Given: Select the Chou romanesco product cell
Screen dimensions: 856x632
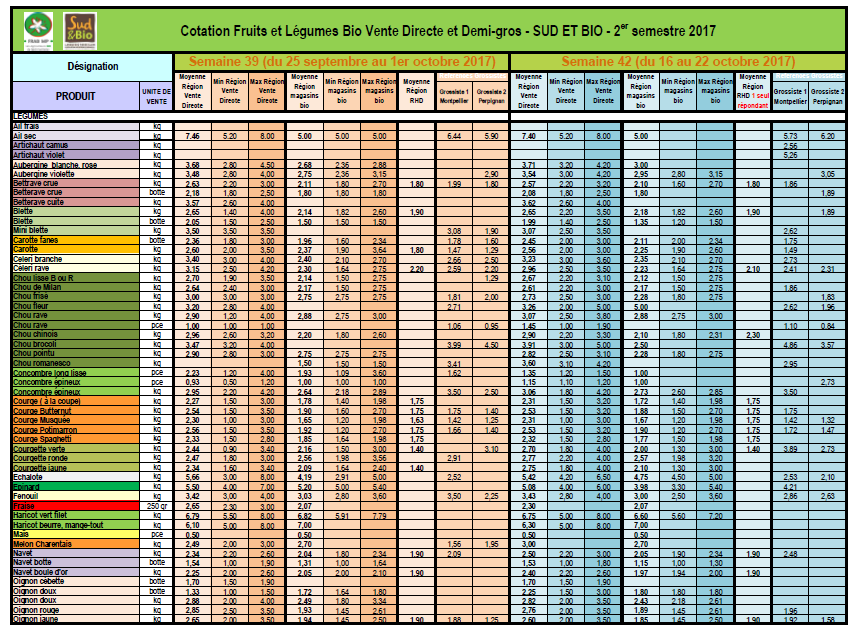Looking at the screenshot, I should coord(76,363).
